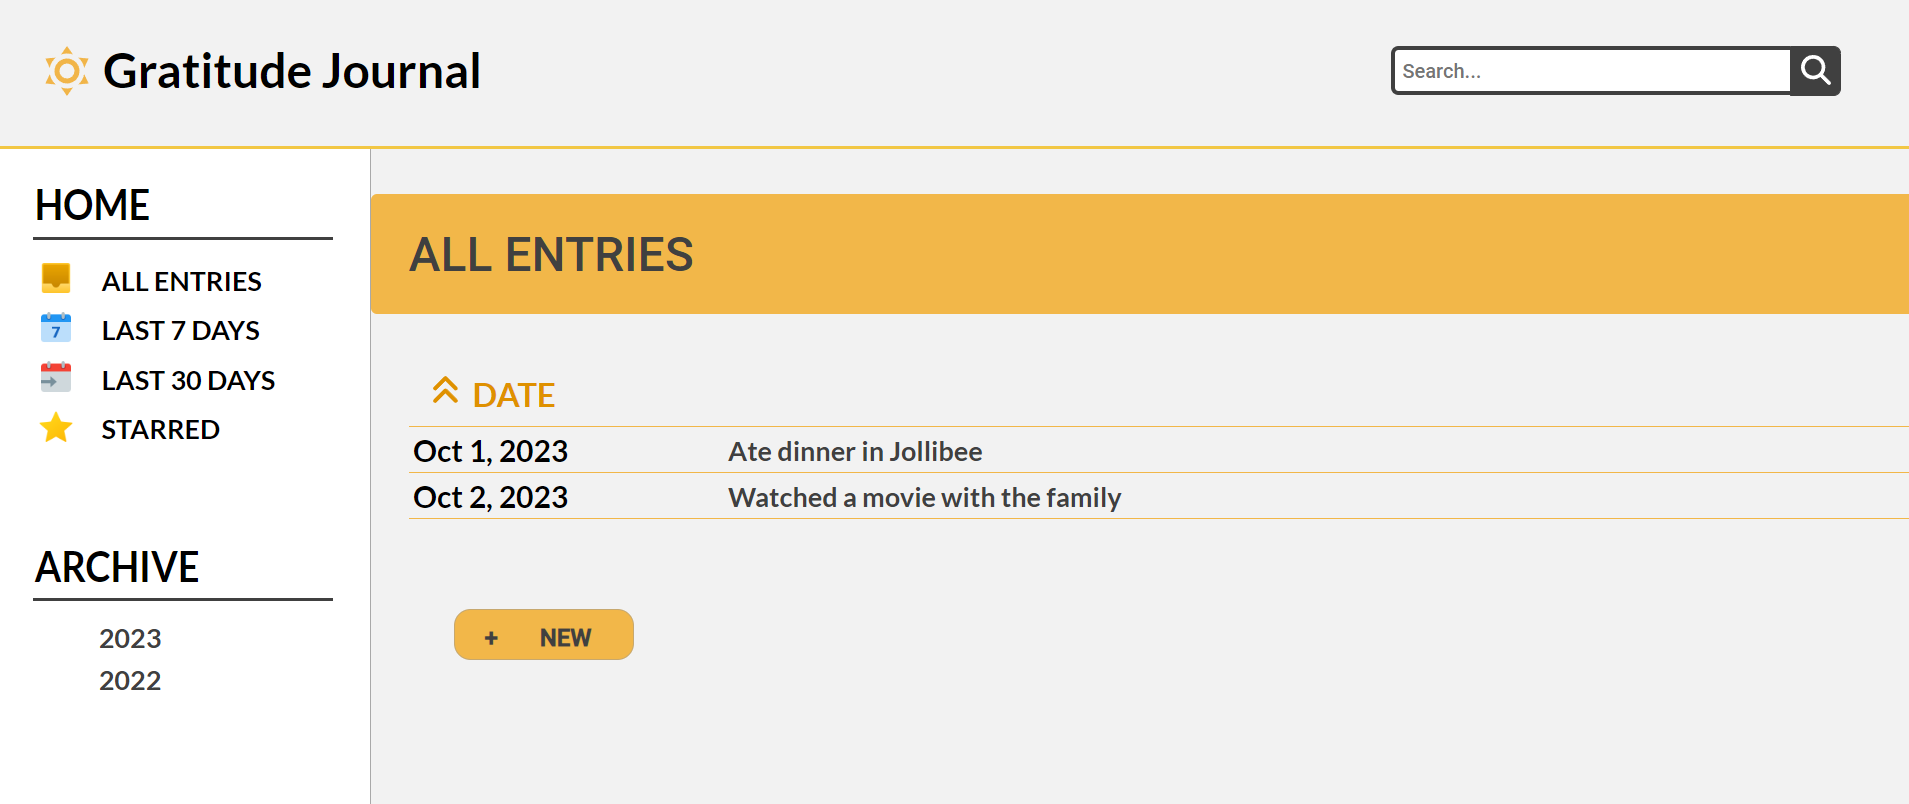1909x804 pixels.
Task: Click the Gratitude Journal title
Action: click(x=292, y=71)
